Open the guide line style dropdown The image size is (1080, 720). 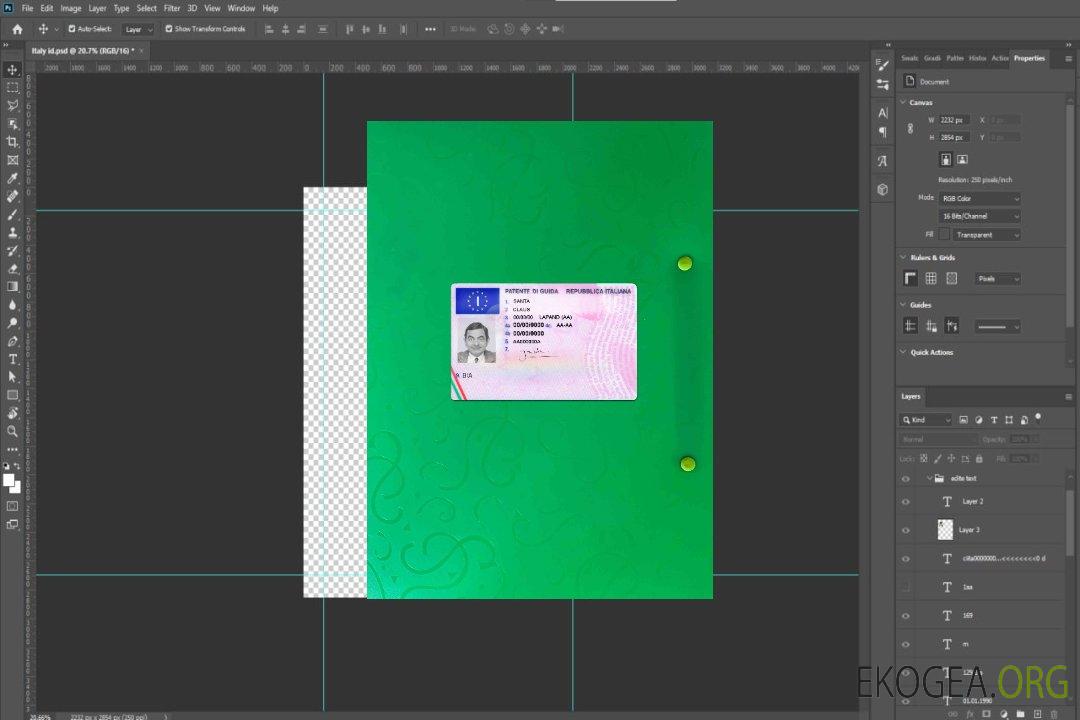998,327
